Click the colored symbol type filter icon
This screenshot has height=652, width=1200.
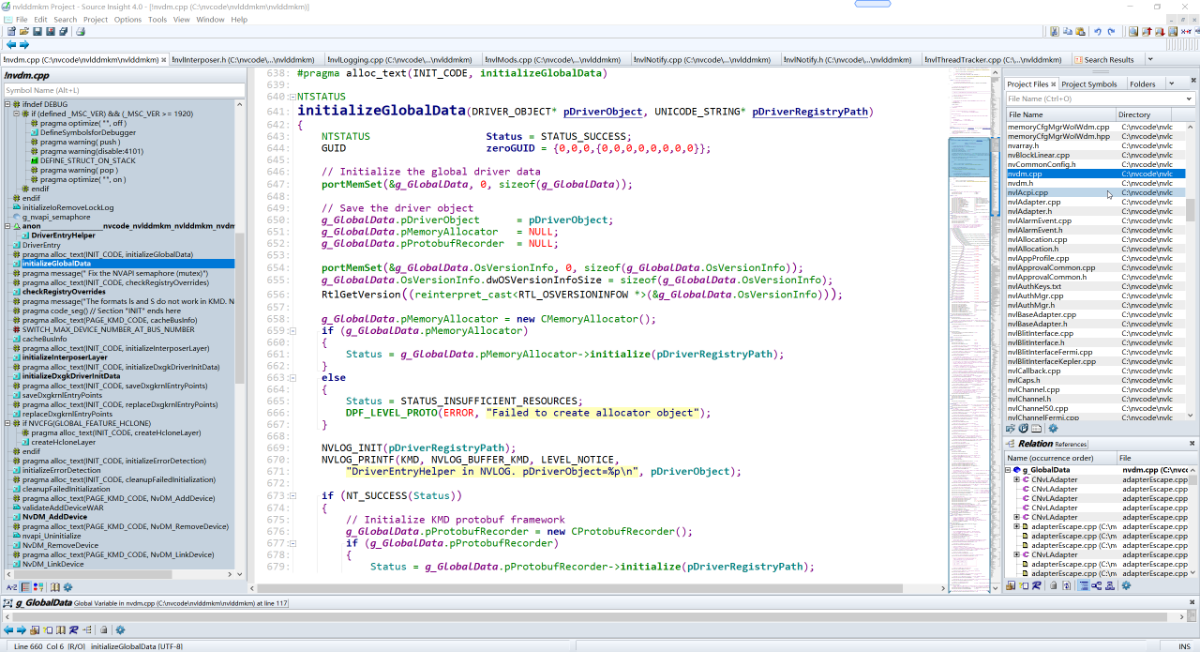pyautogui.click(x=38, y=587)
